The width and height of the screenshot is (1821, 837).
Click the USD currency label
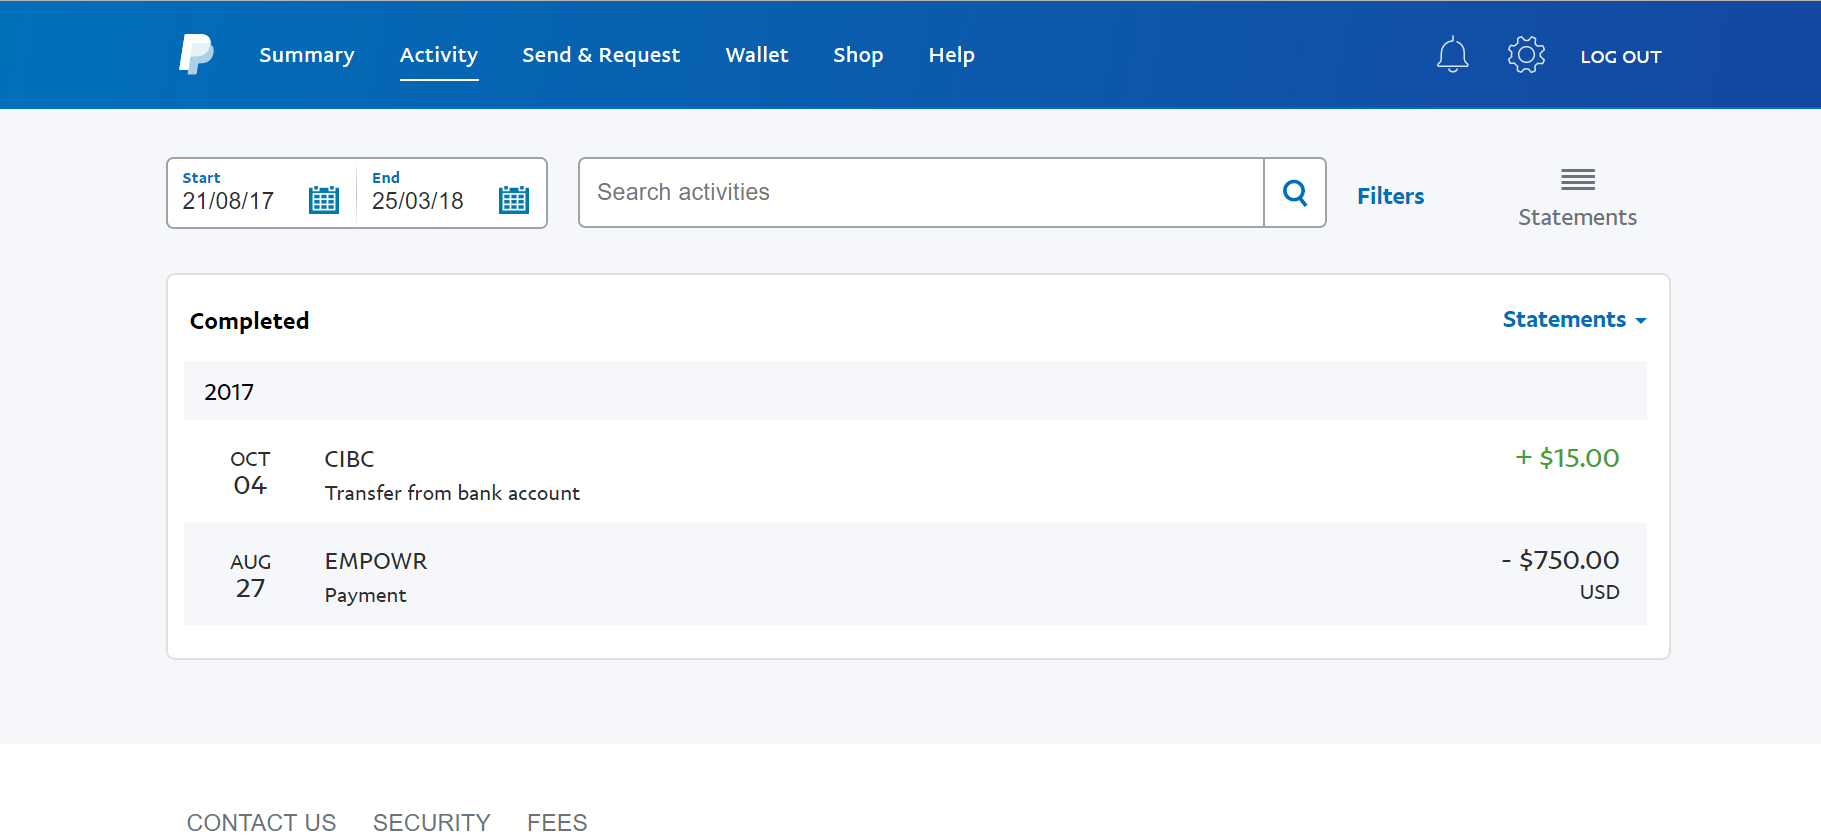(1599, 592)
